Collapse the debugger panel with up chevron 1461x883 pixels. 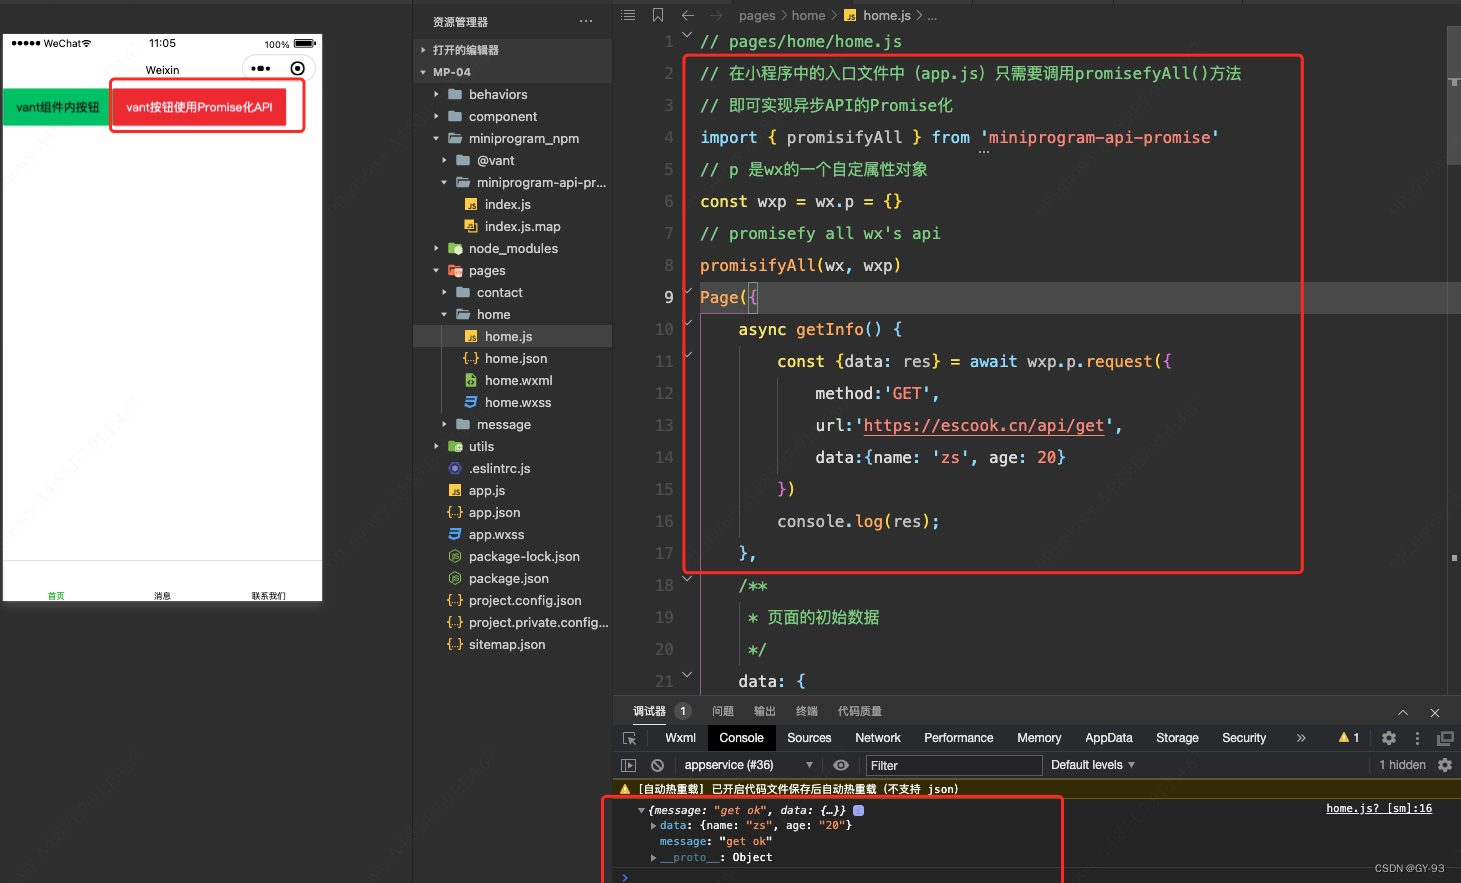(x=1403, y=712)
